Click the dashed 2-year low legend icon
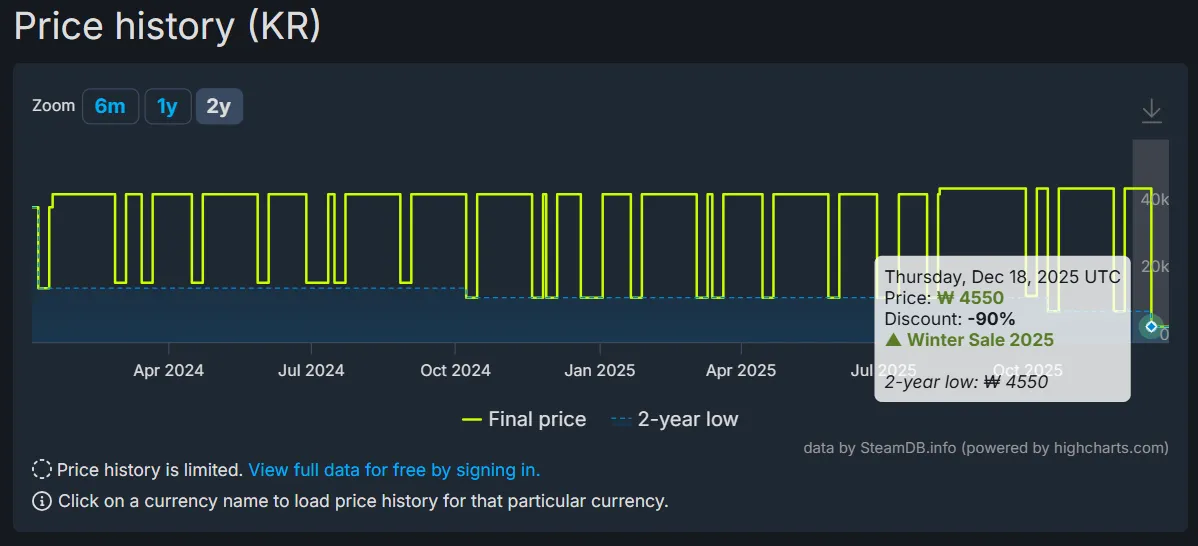This screenshot has width=1198, height=546. pos(621,420)
